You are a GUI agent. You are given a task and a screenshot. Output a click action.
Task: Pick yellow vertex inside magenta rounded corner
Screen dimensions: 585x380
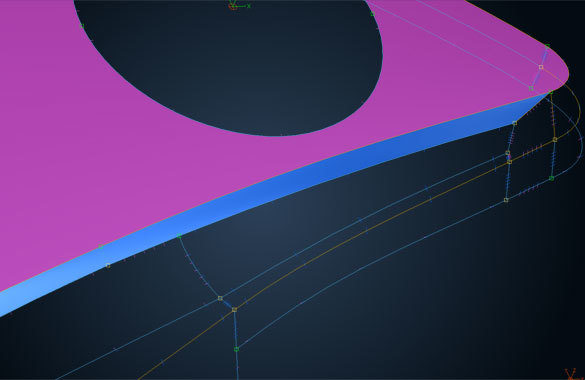click(541, 67)
